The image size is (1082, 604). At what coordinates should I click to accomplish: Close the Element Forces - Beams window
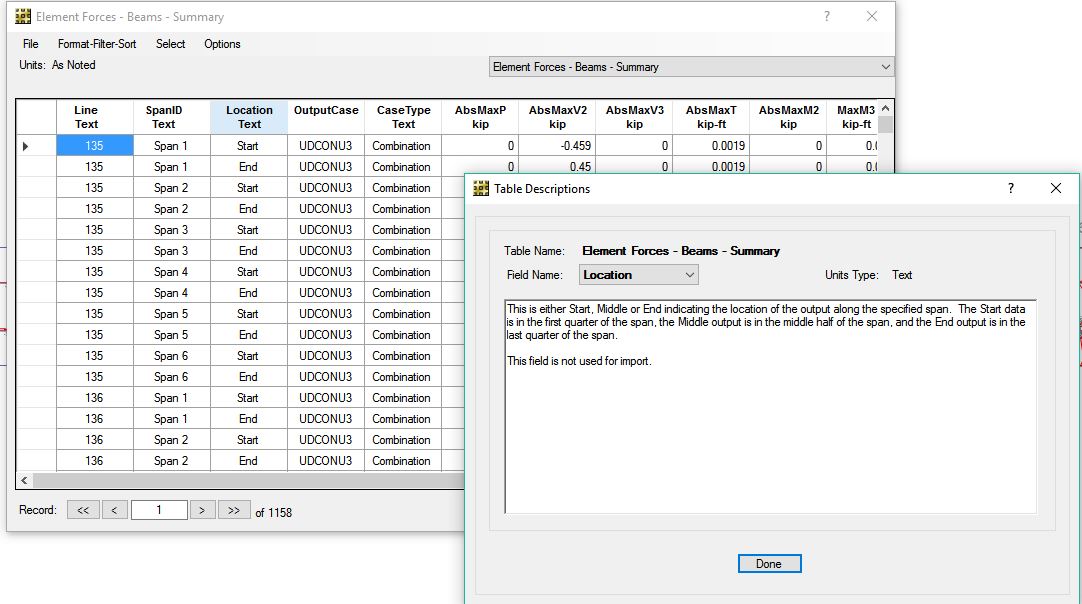coord(872,16)
